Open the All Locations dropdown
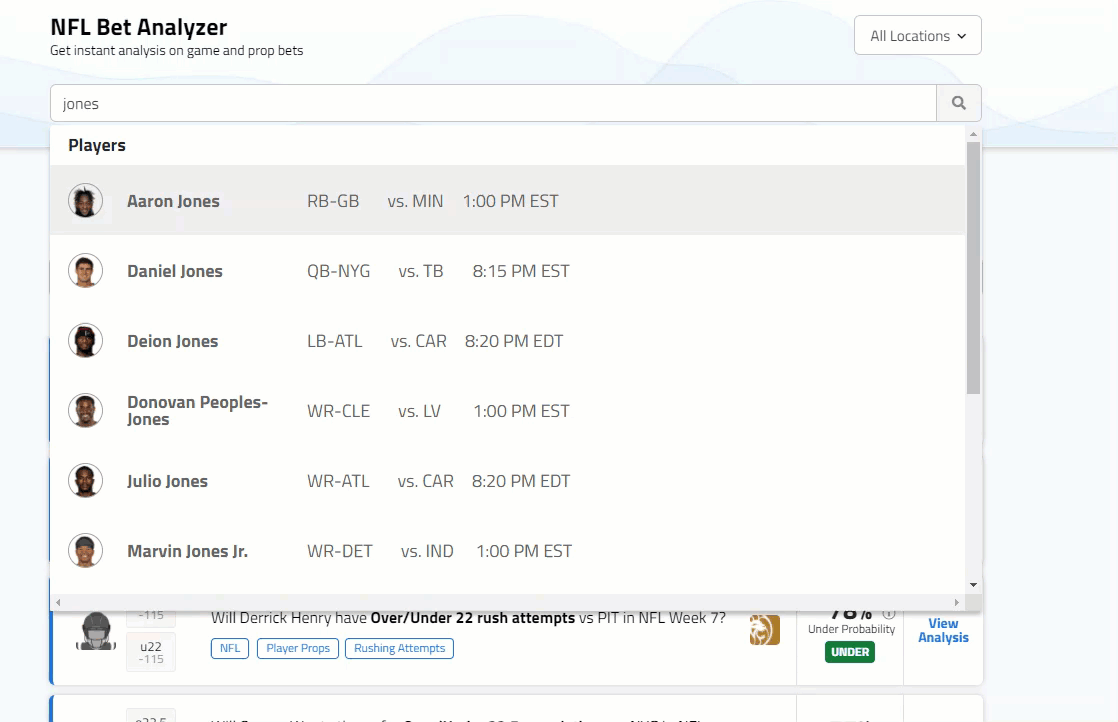 pyautogui.click(x=918, y=36)
